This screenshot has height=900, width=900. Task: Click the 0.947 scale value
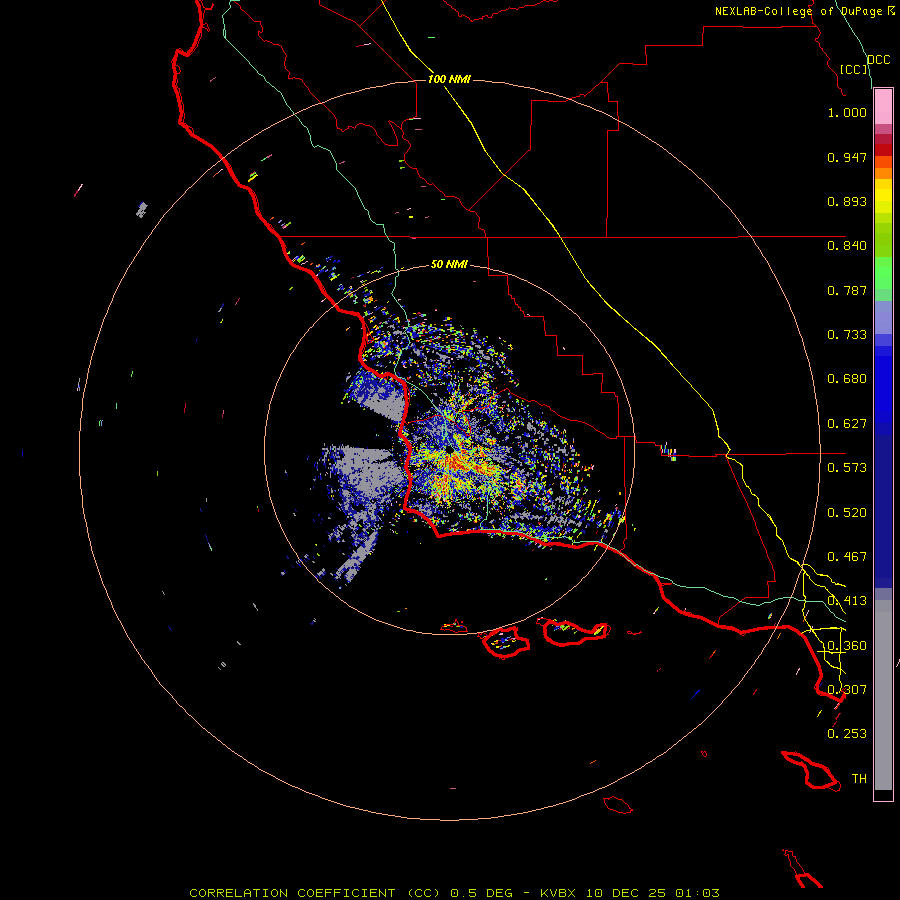click(x=847, y=157)
